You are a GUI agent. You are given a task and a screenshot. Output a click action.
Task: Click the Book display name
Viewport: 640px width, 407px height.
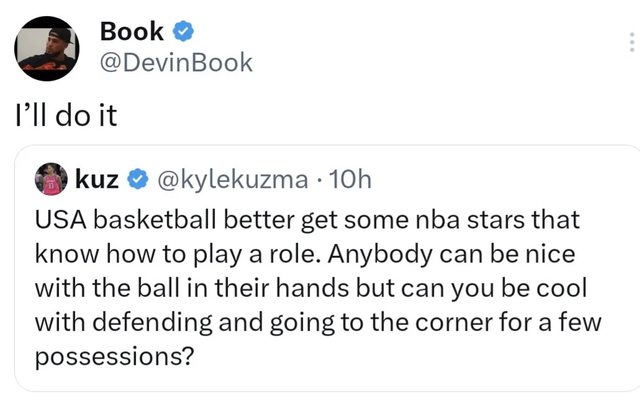click(132, 32)
